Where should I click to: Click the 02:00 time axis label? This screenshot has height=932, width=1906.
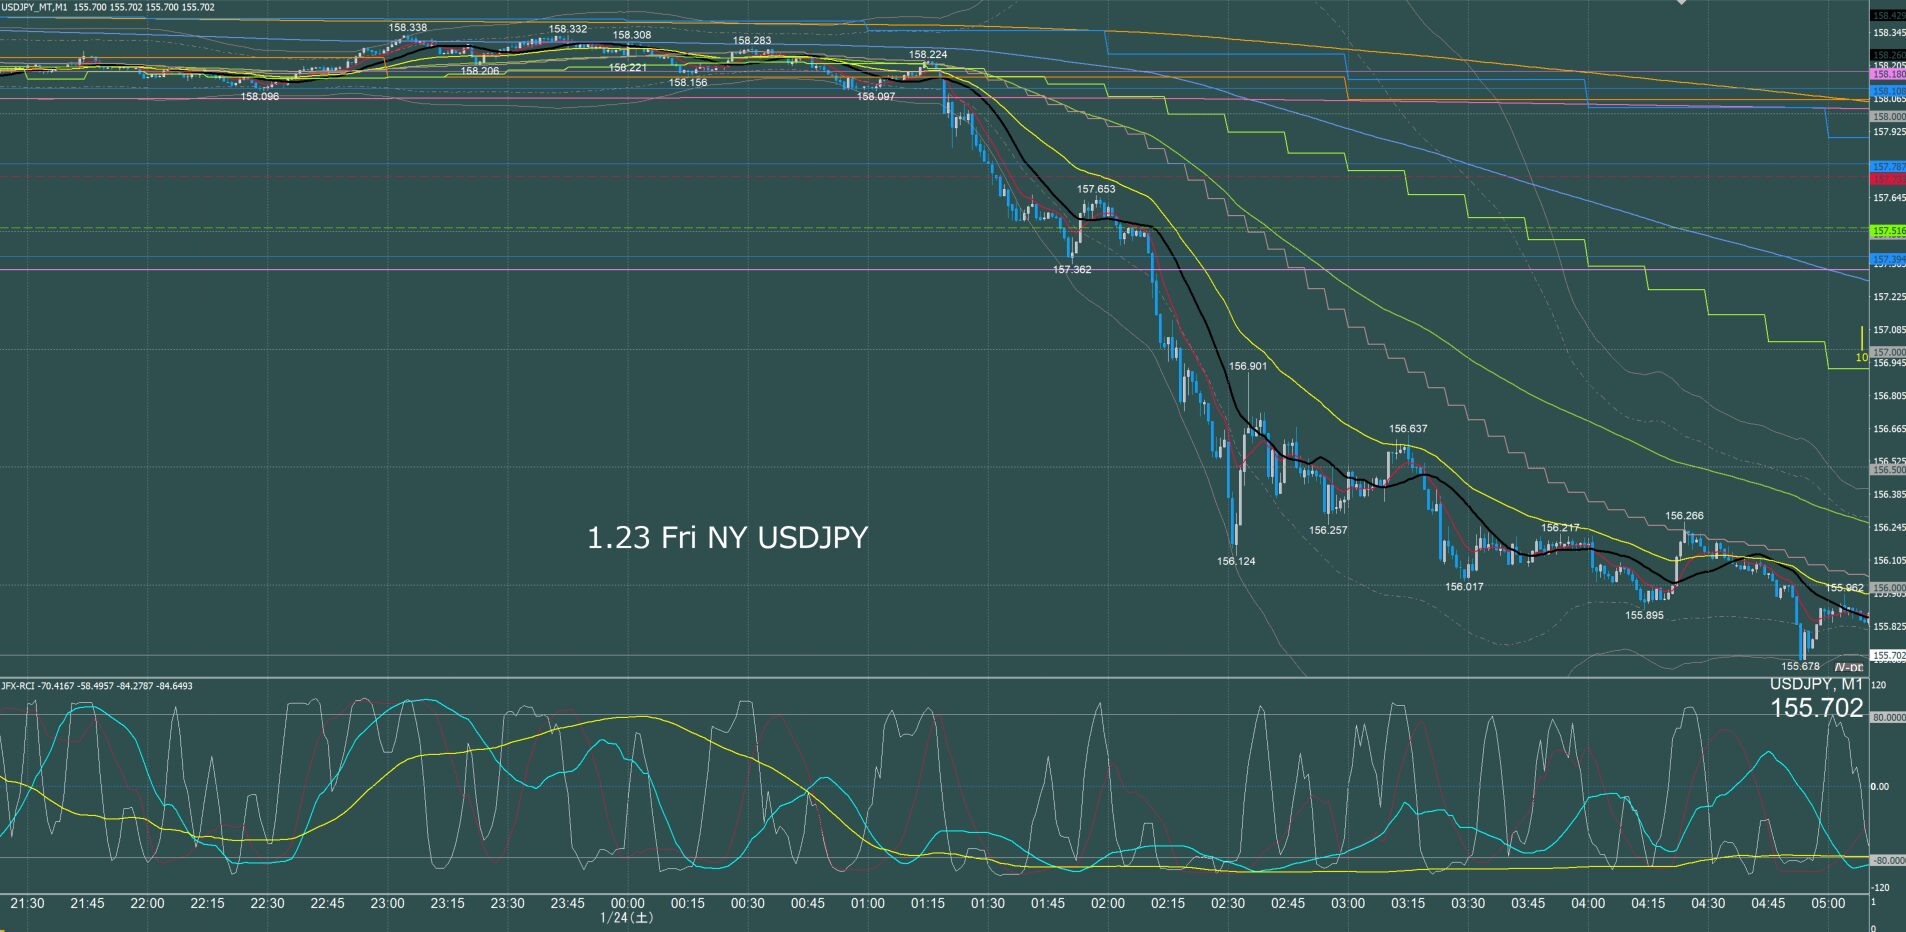(x=1107, y=903)
